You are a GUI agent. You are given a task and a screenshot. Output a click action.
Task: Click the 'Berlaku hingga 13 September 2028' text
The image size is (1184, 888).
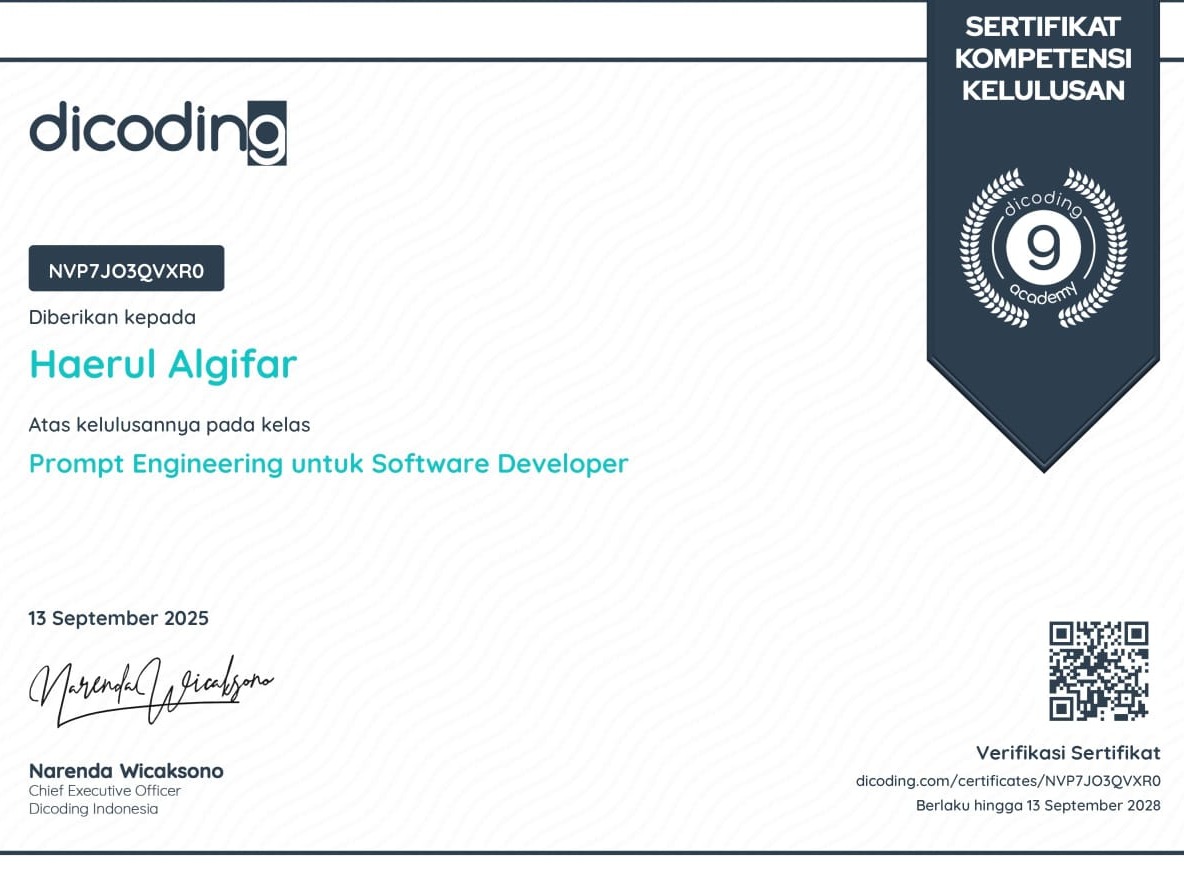[x=1038, y=805]
